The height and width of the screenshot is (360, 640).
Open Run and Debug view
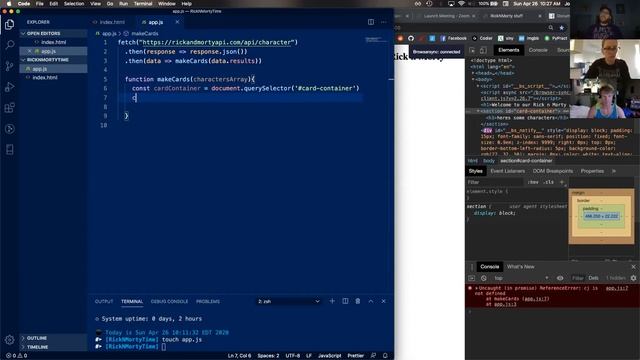click(x=9, y=87)
